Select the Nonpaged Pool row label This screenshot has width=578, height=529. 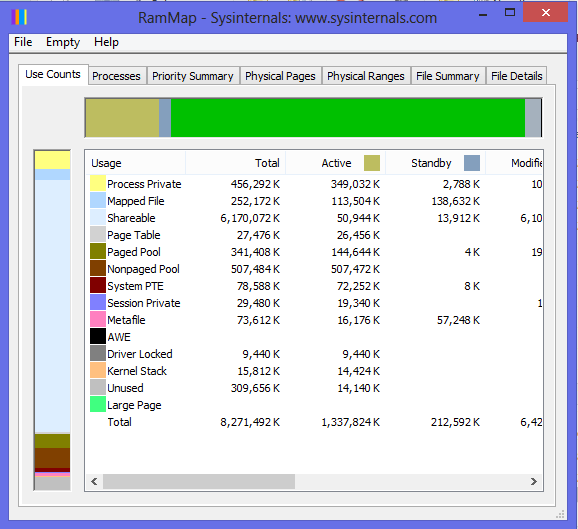[x=143, y=269]
